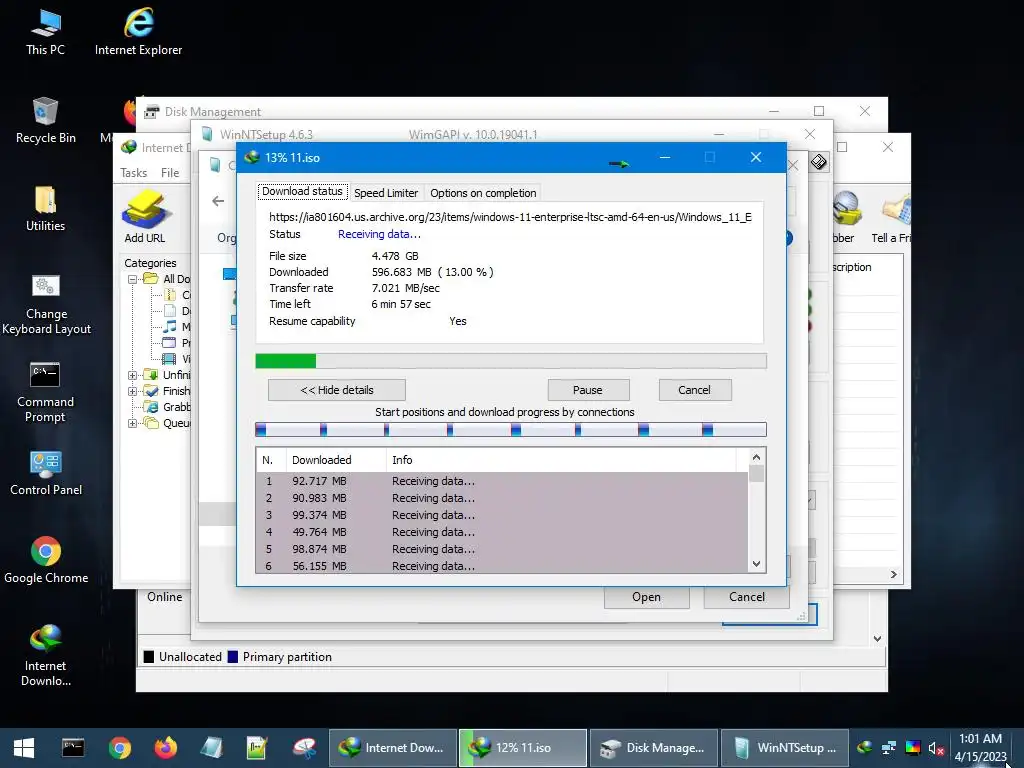Open Utilities folder on desktop
This screenshot has height=768, width=1024.
tap(45, 209)
